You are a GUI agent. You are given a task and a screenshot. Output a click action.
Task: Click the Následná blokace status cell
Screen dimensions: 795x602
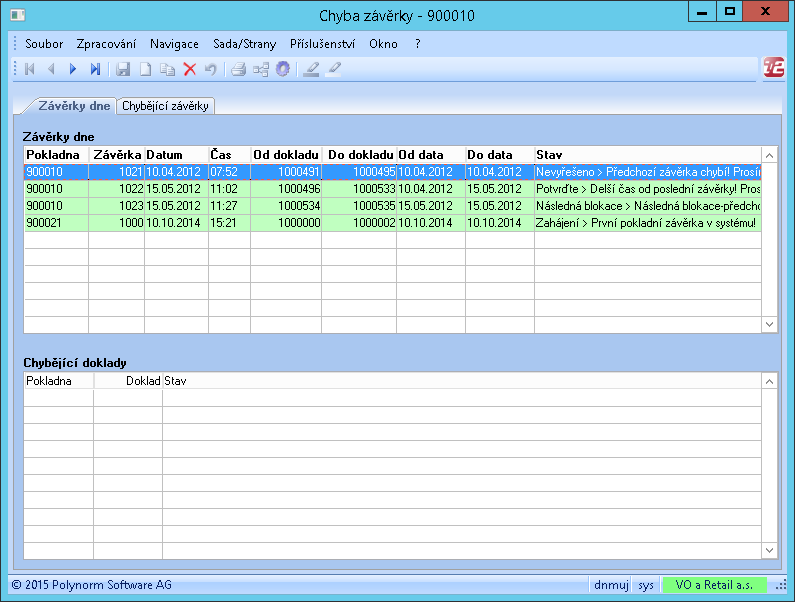tap(648, 206)
